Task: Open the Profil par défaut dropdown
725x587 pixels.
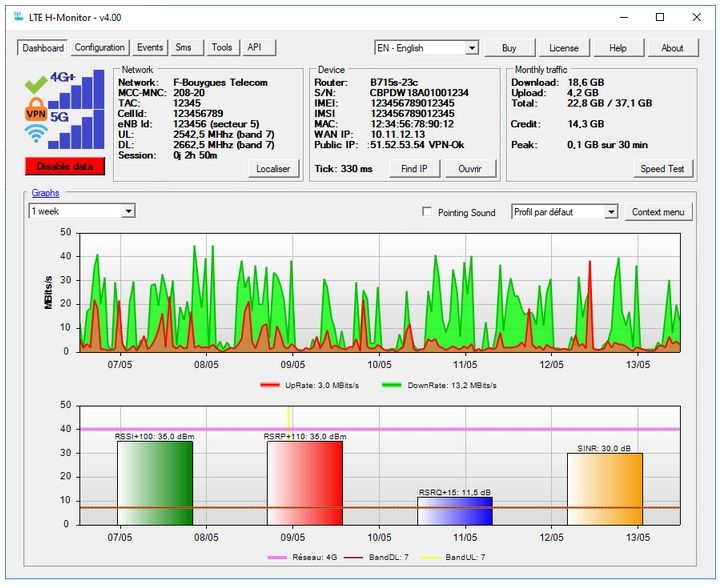Action: click(x=565, y=212)
